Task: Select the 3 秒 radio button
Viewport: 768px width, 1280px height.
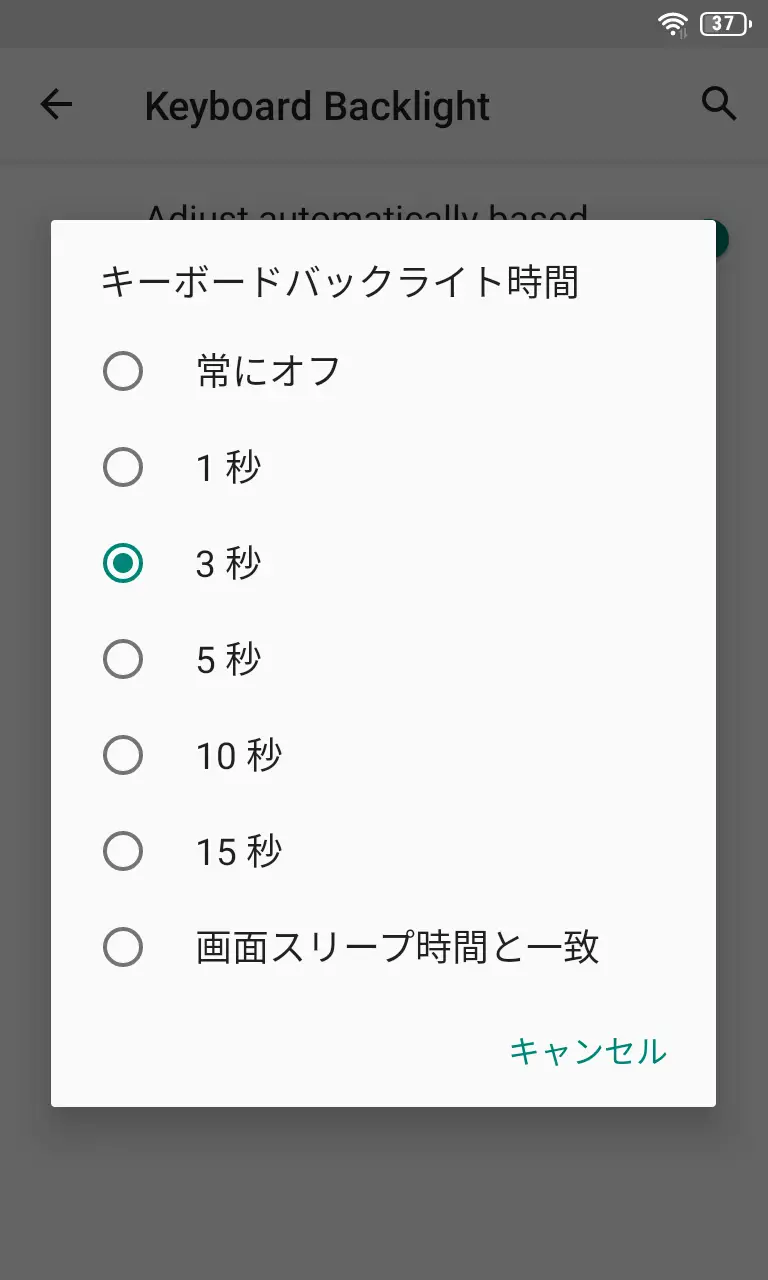Action: (x=123, y=564)
